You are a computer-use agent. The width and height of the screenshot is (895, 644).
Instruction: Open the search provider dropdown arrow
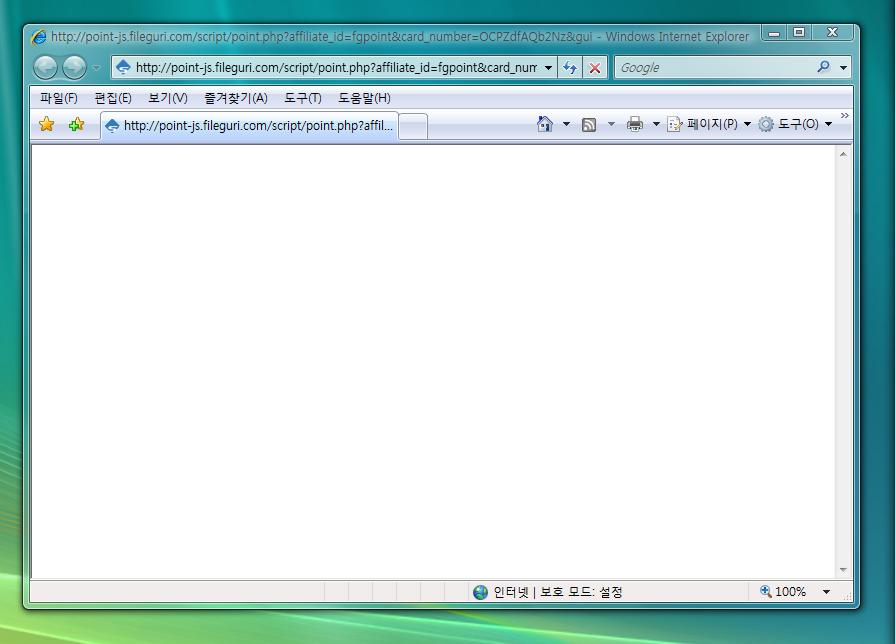click(843, 67)
